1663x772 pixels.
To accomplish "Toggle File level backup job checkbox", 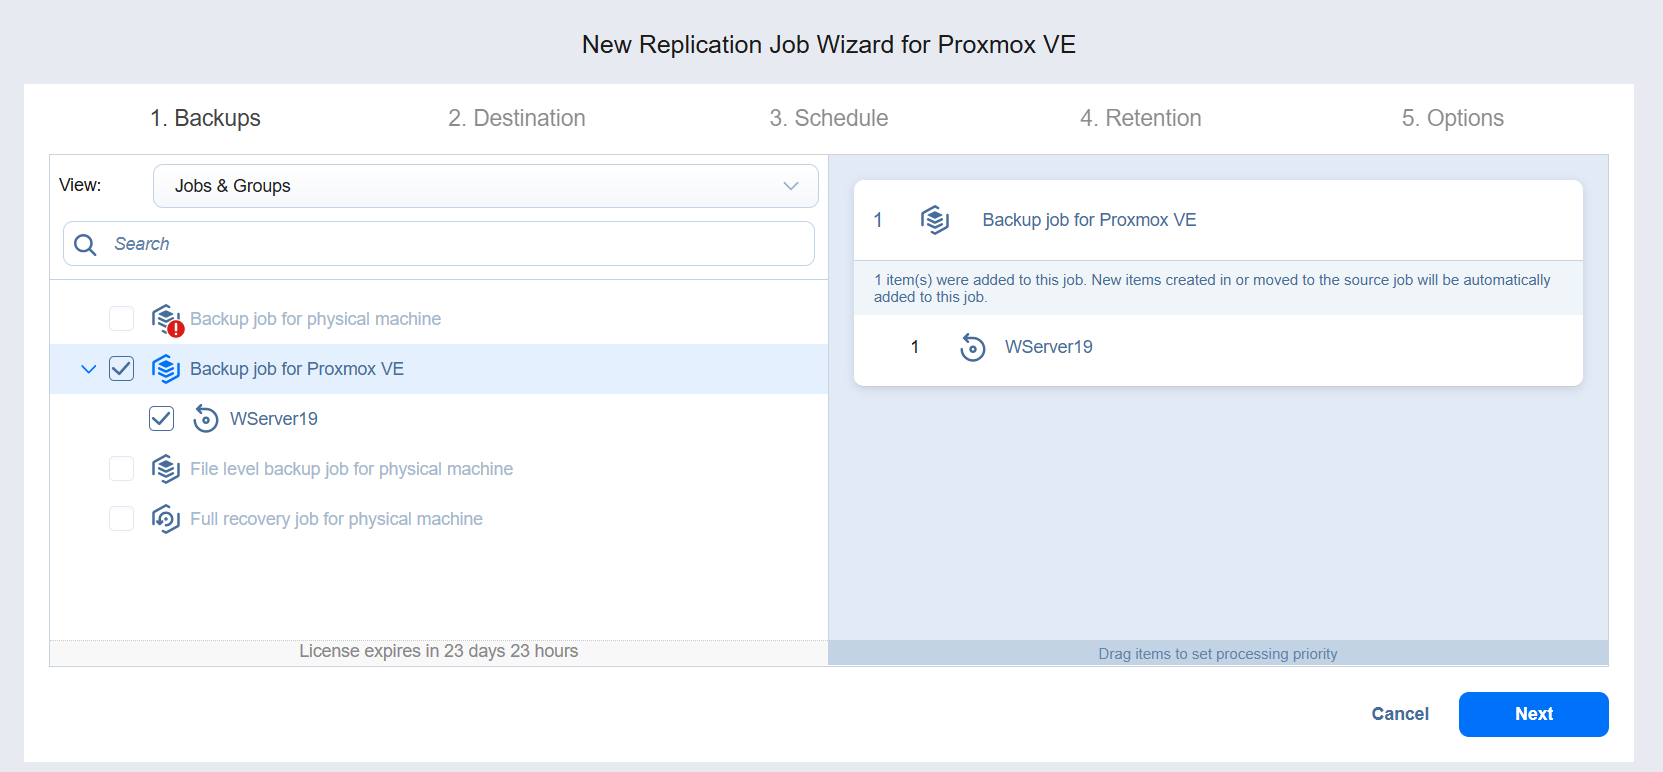I will 122,469.
